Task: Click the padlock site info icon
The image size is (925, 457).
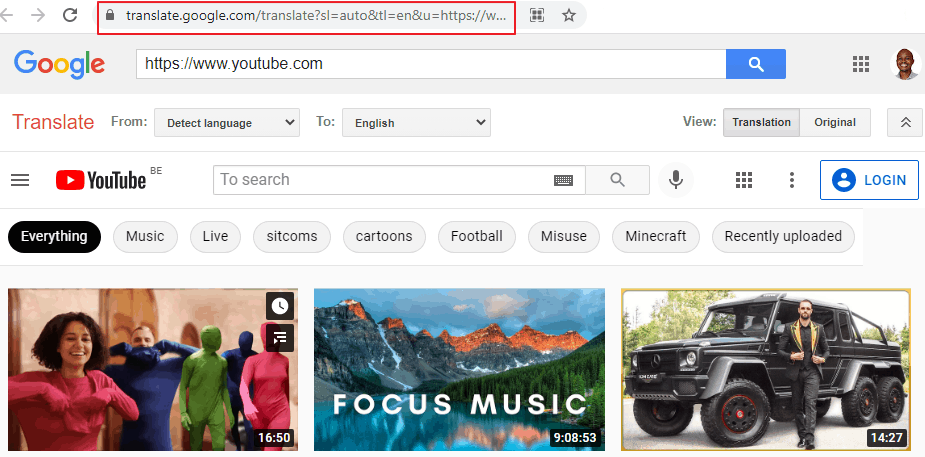Action: pyautogui.click(x=109, y=16)
